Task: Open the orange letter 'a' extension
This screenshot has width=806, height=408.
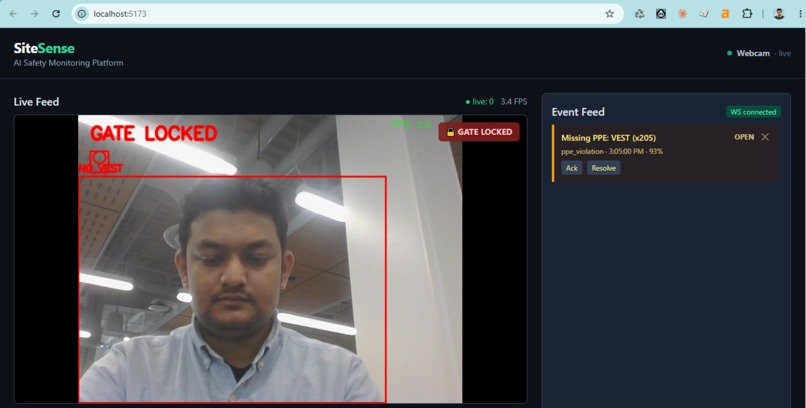Action: (725, 14)
